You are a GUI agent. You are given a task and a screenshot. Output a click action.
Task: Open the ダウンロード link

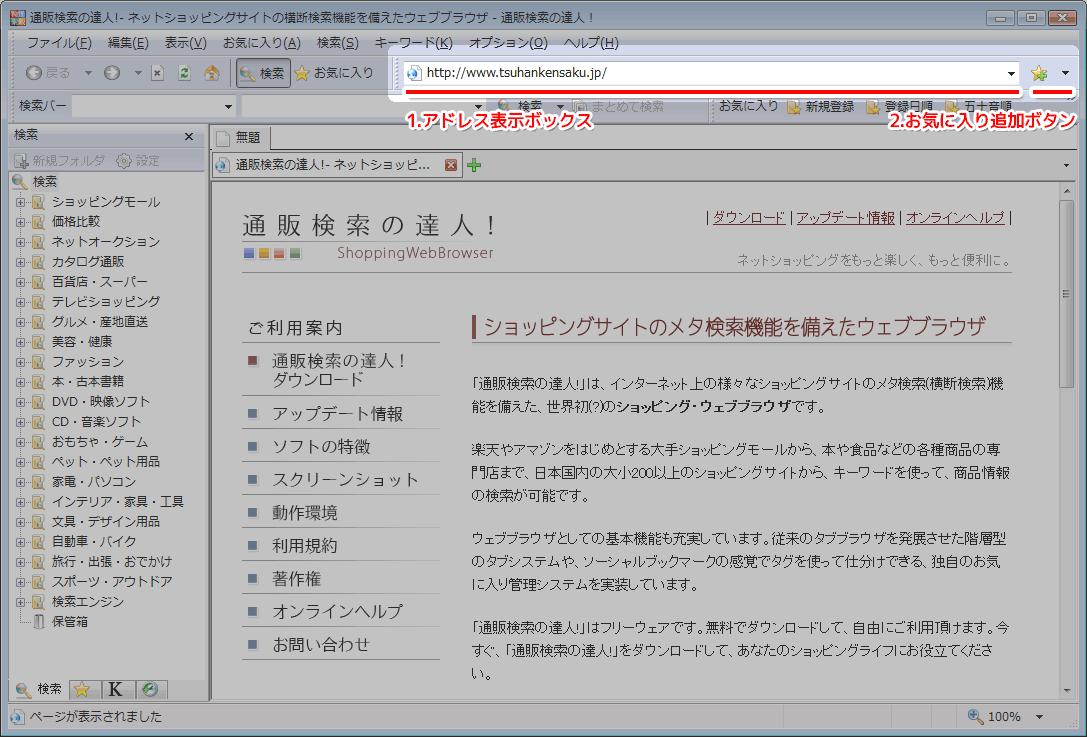749,218
